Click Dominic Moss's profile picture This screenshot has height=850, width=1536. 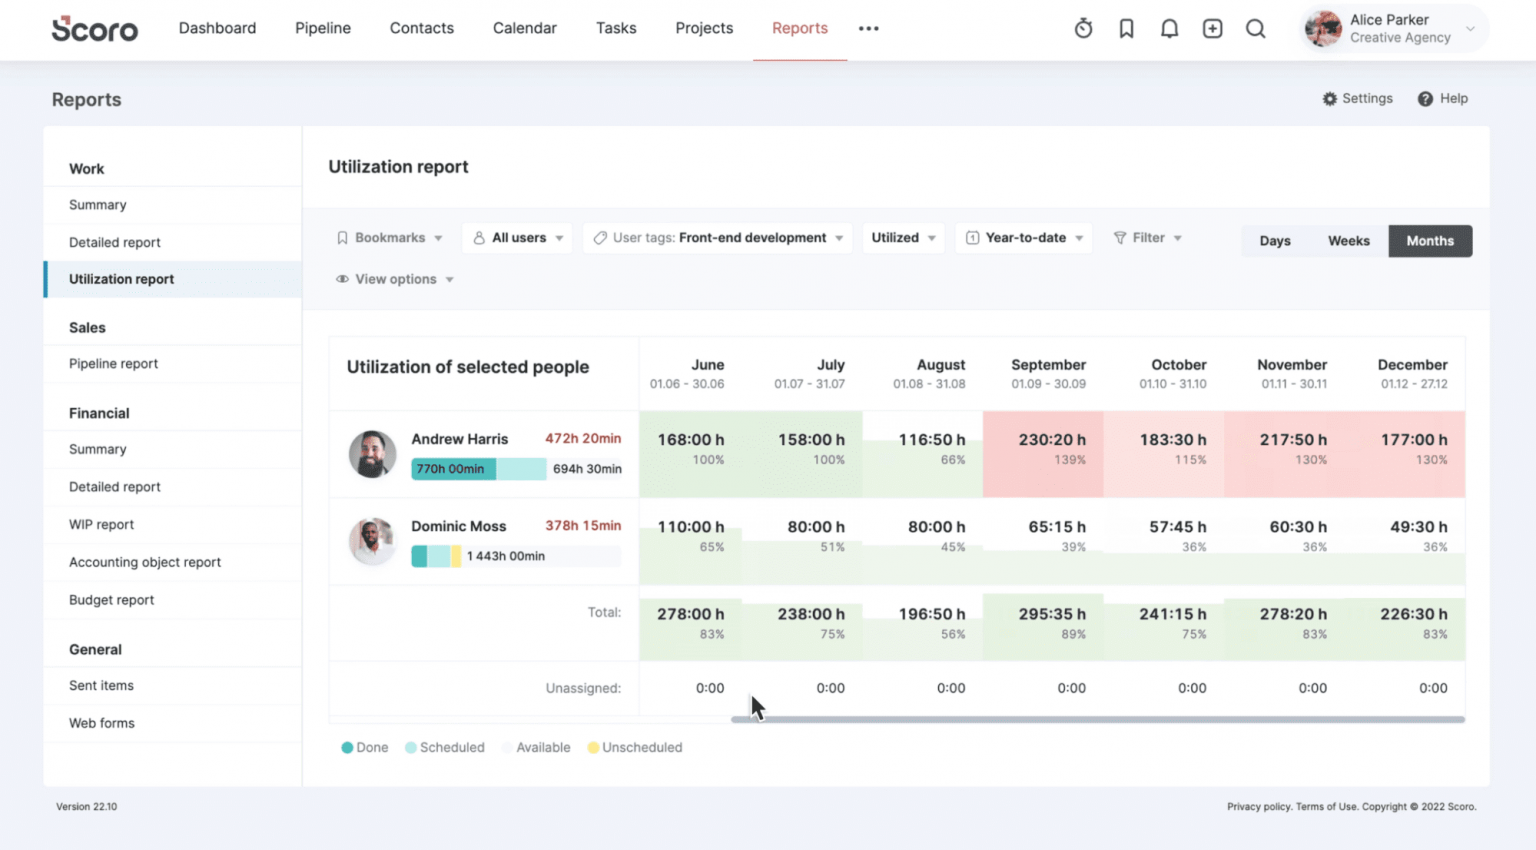372,542
